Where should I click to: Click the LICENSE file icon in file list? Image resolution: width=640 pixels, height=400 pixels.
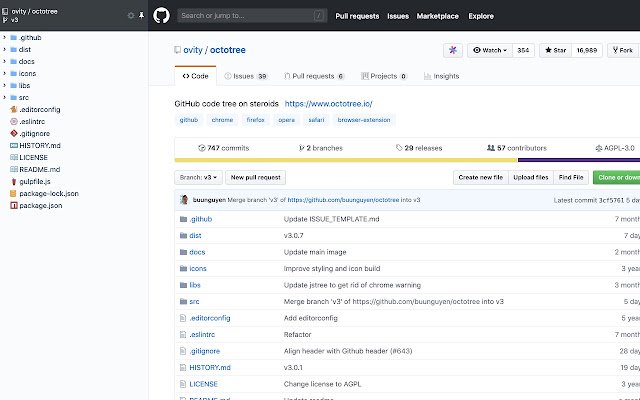coord(183,384)
